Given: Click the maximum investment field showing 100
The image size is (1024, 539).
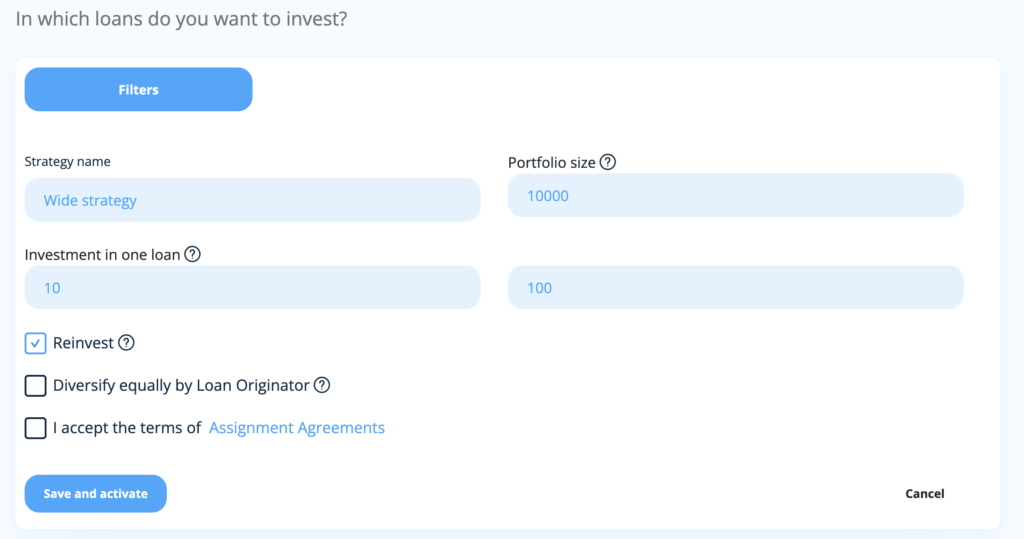Looking at the screenshot, I should (x=735, y=287).
